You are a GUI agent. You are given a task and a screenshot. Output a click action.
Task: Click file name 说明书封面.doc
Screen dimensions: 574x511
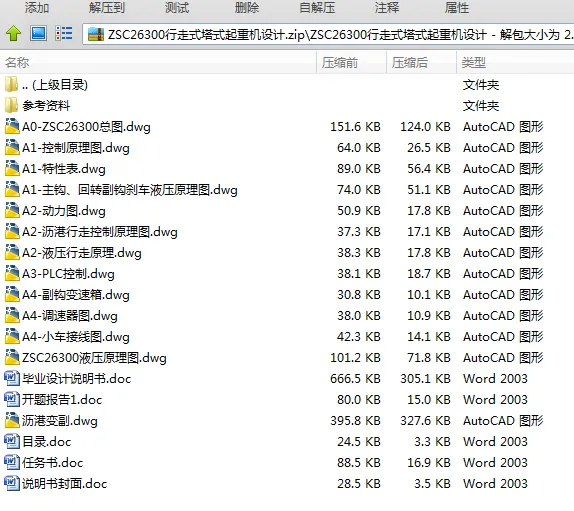[x=65, y=484]
